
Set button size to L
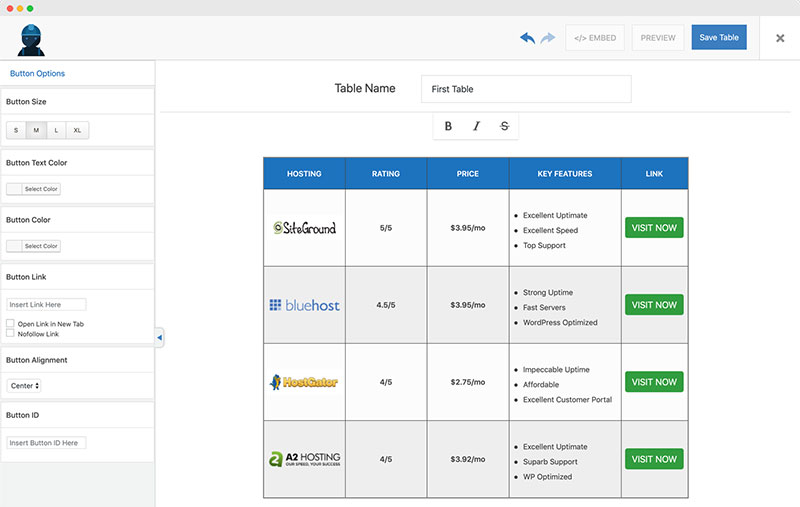[x=56, y=130]
